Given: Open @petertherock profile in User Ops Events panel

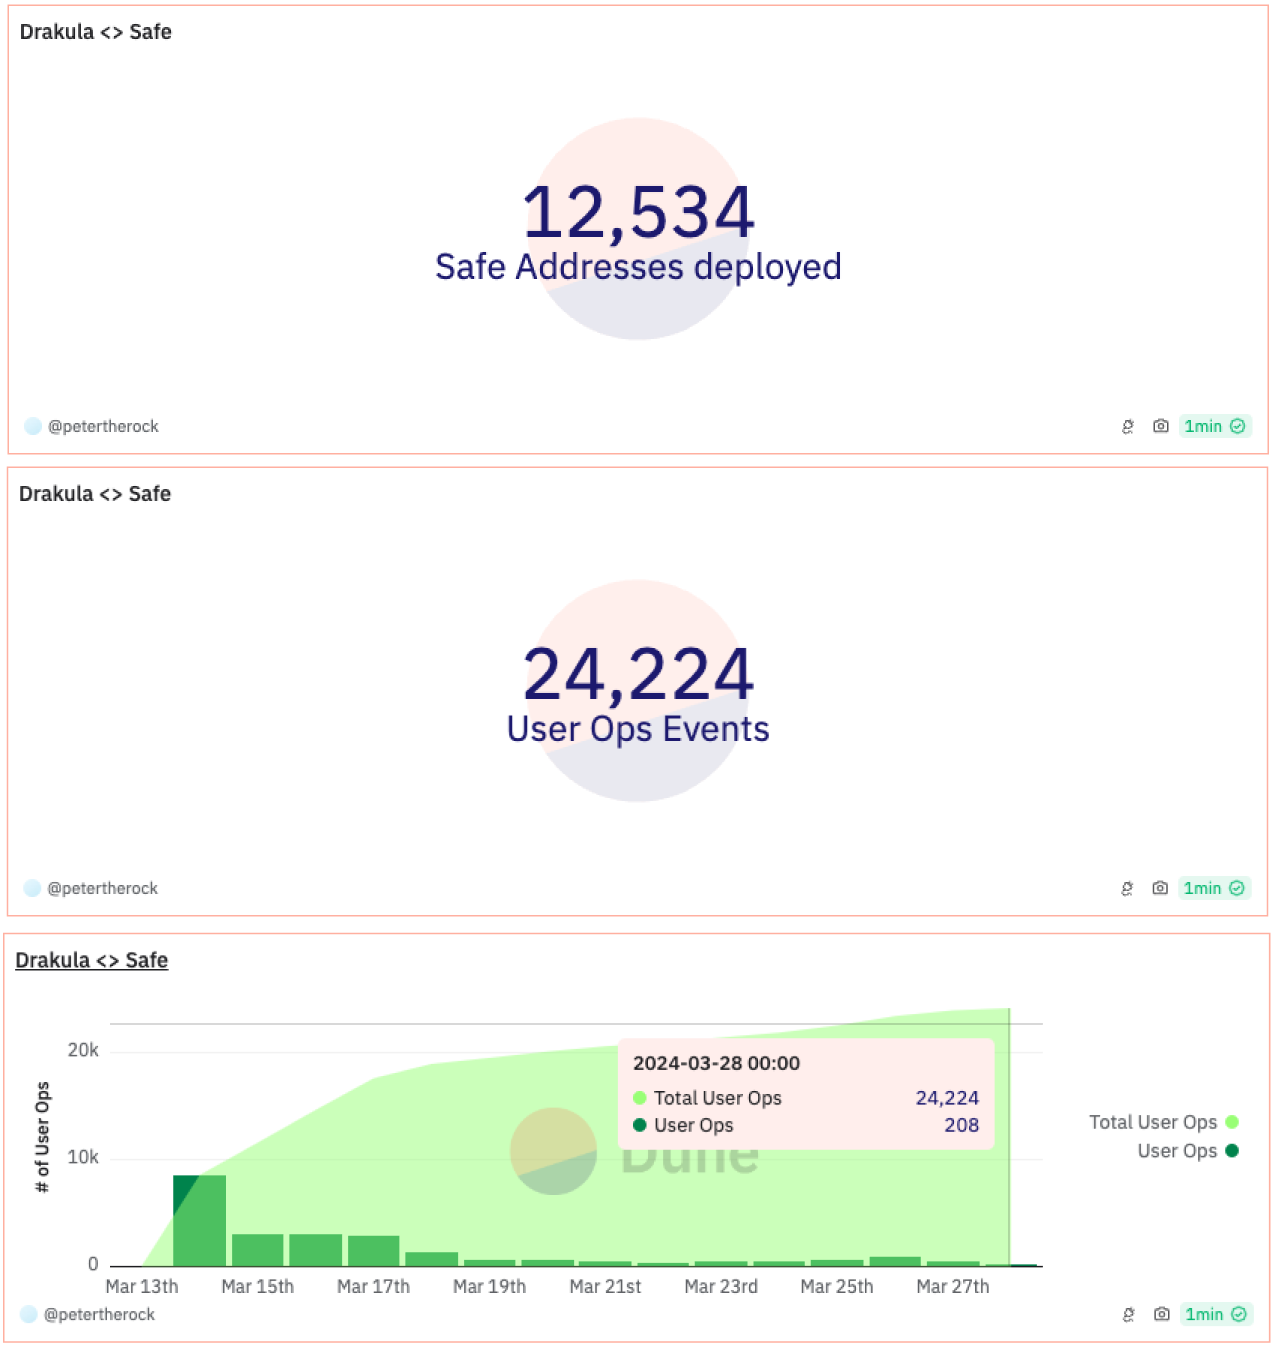Looking at the screenshot, I should [x=102, y=888].
